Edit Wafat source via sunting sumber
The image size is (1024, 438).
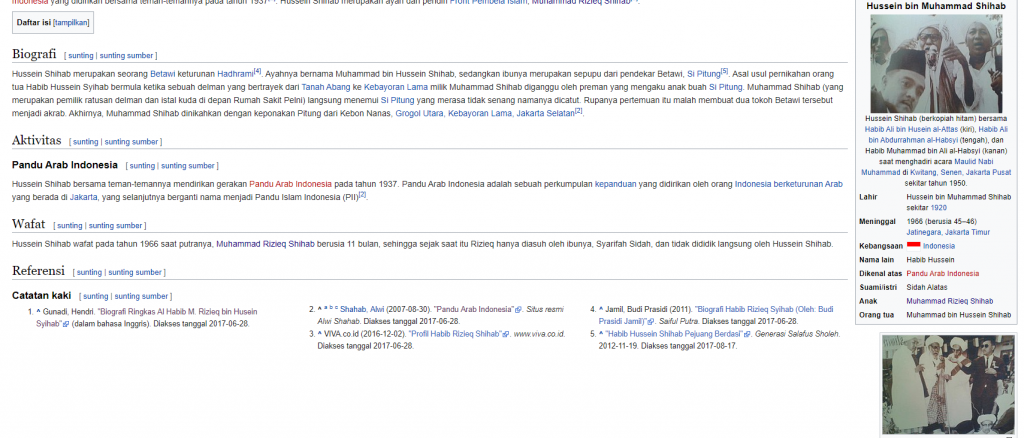click(x=116, y=226)
